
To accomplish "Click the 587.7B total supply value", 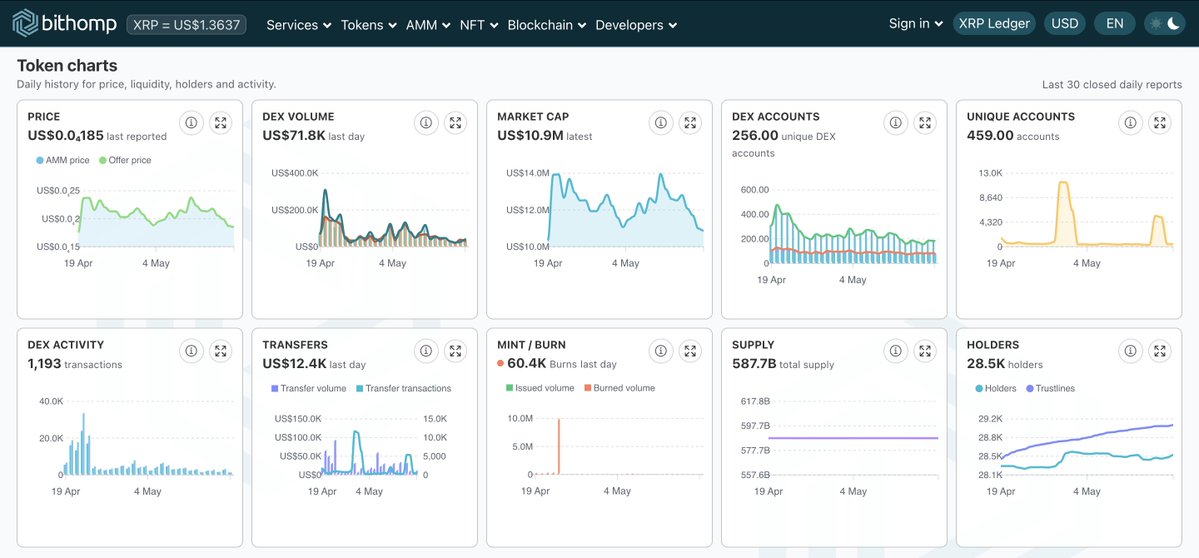I will point(753,364).
